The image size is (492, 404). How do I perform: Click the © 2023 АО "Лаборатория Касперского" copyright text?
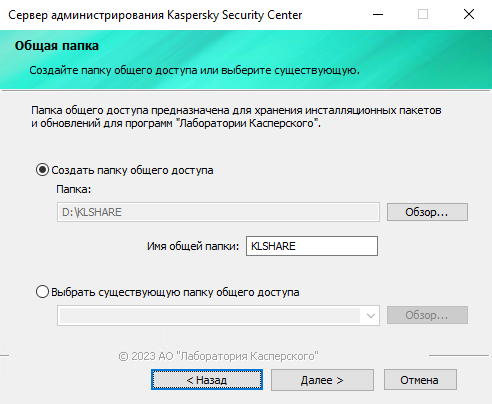[218, 356]
